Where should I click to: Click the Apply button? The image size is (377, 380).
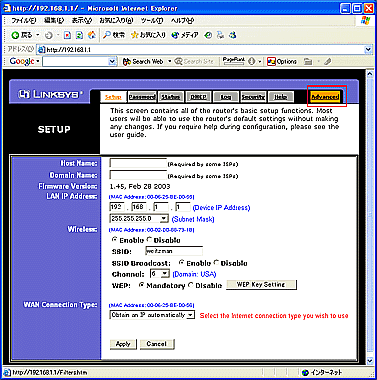123,344
